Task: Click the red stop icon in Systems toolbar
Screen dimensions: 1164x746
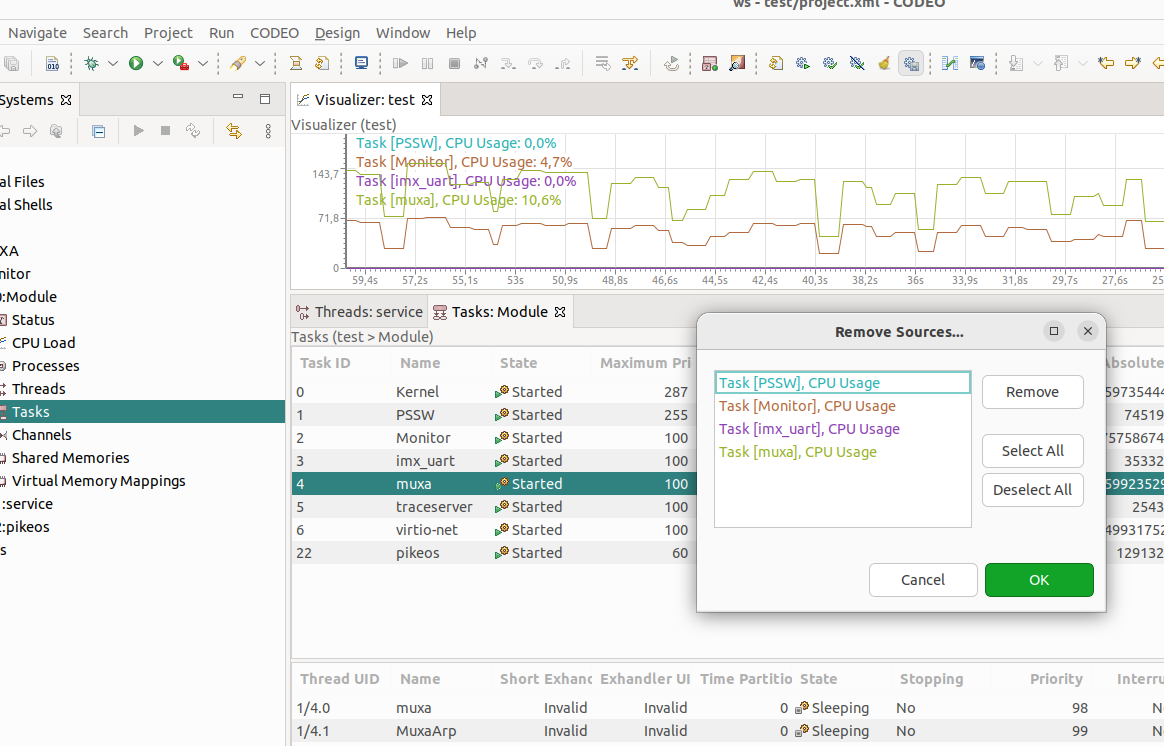Action: pyautogui.click(x=166, y=131)
